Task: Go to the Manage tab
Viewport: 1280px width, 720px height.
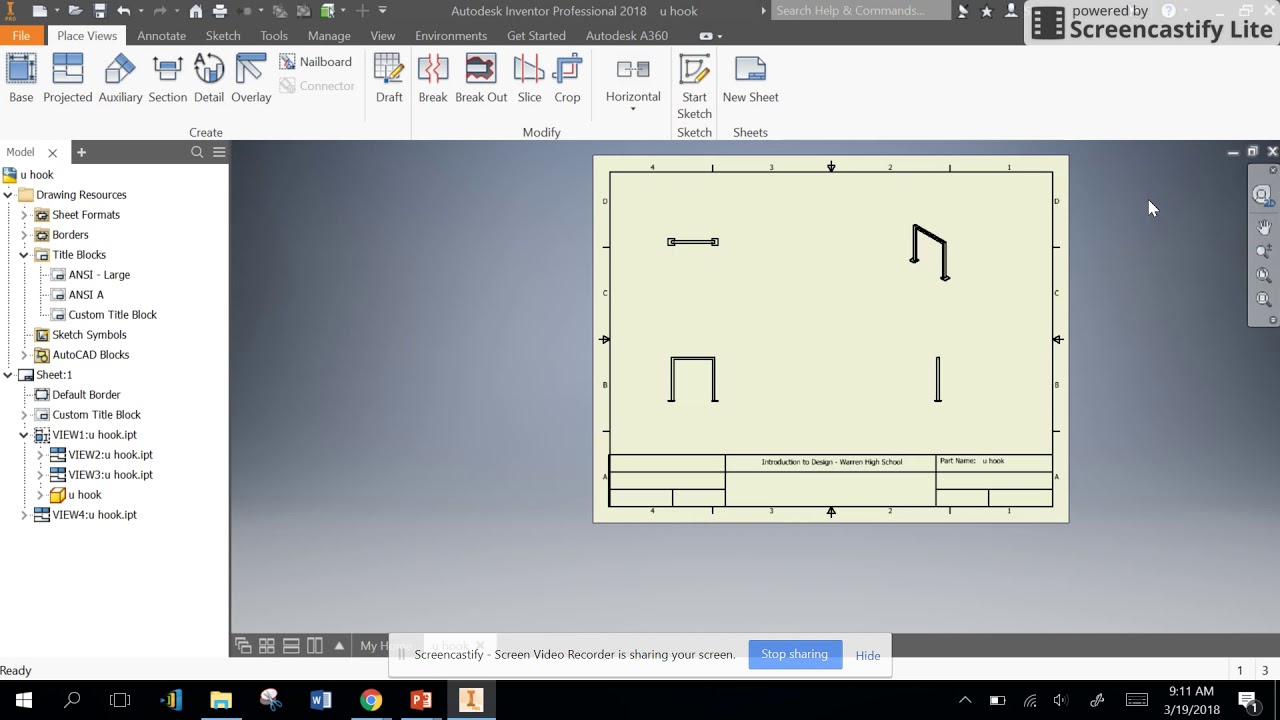Action: click(329, 36)
